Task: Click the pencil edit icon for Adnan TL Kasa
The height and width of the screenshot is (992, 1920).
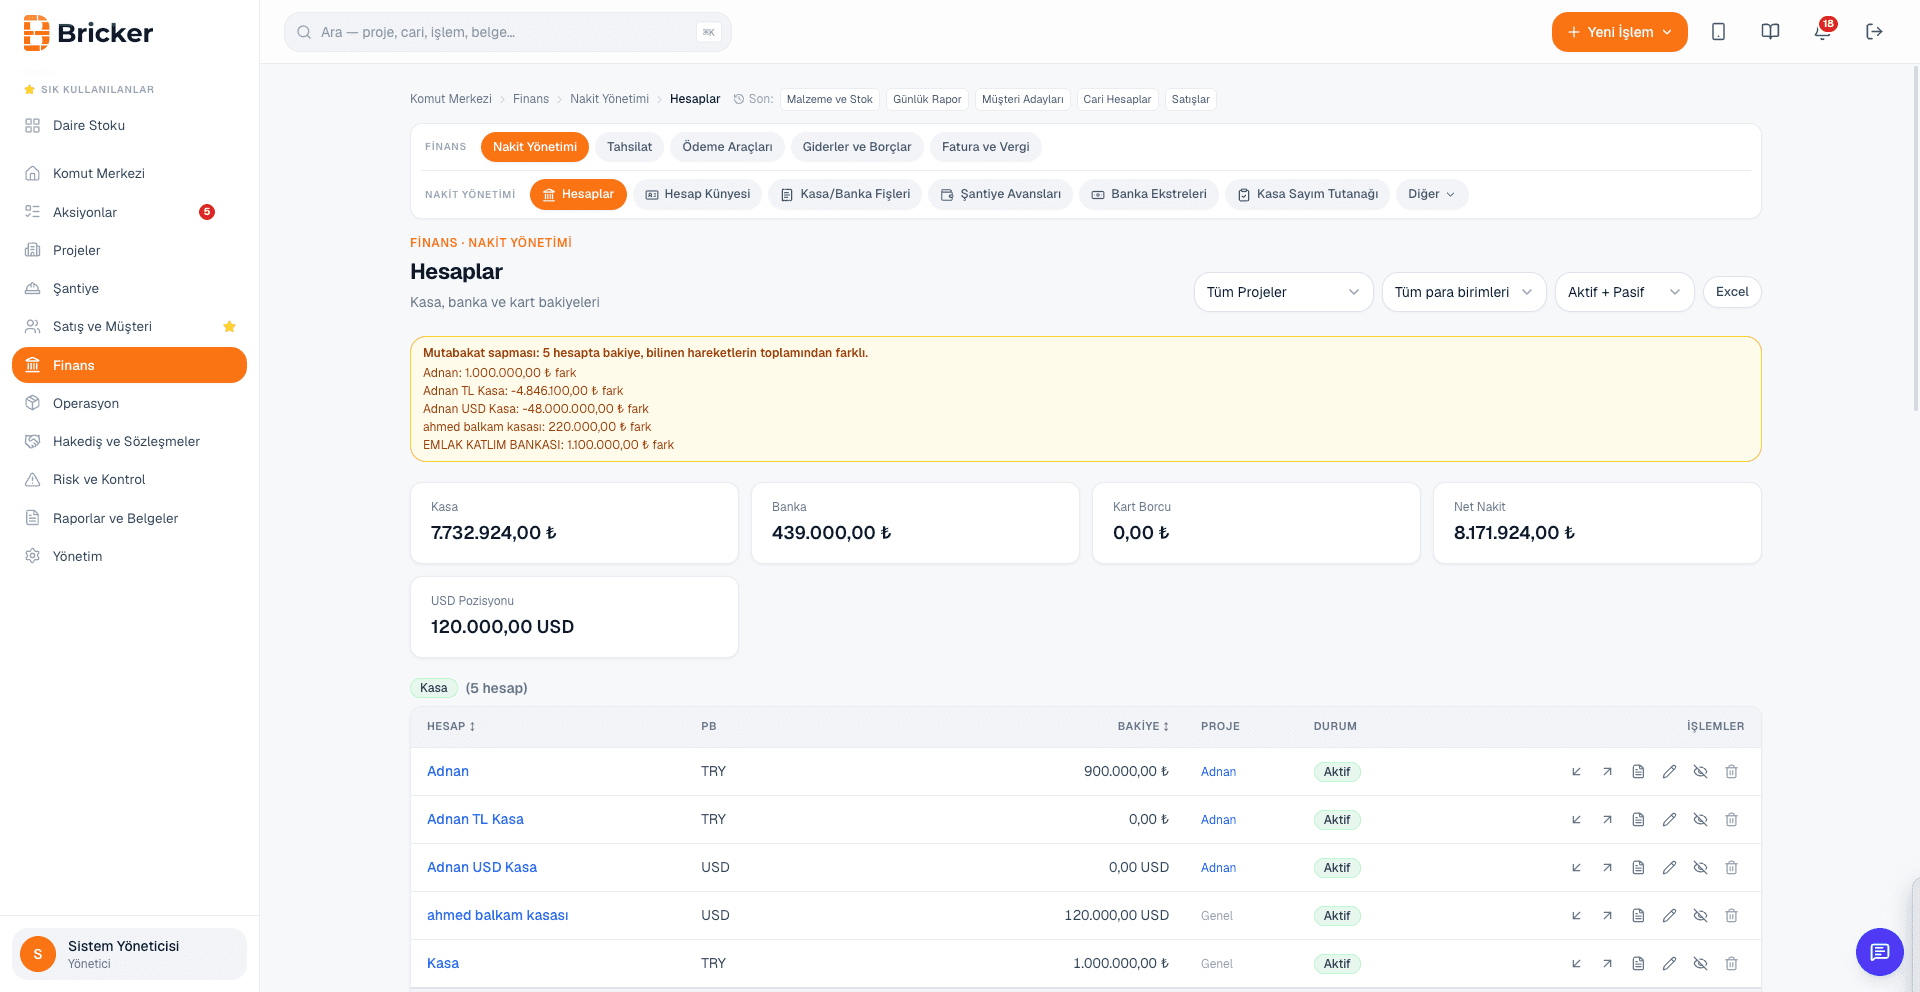Action: pyautogui.click(x=1669, y=820)
